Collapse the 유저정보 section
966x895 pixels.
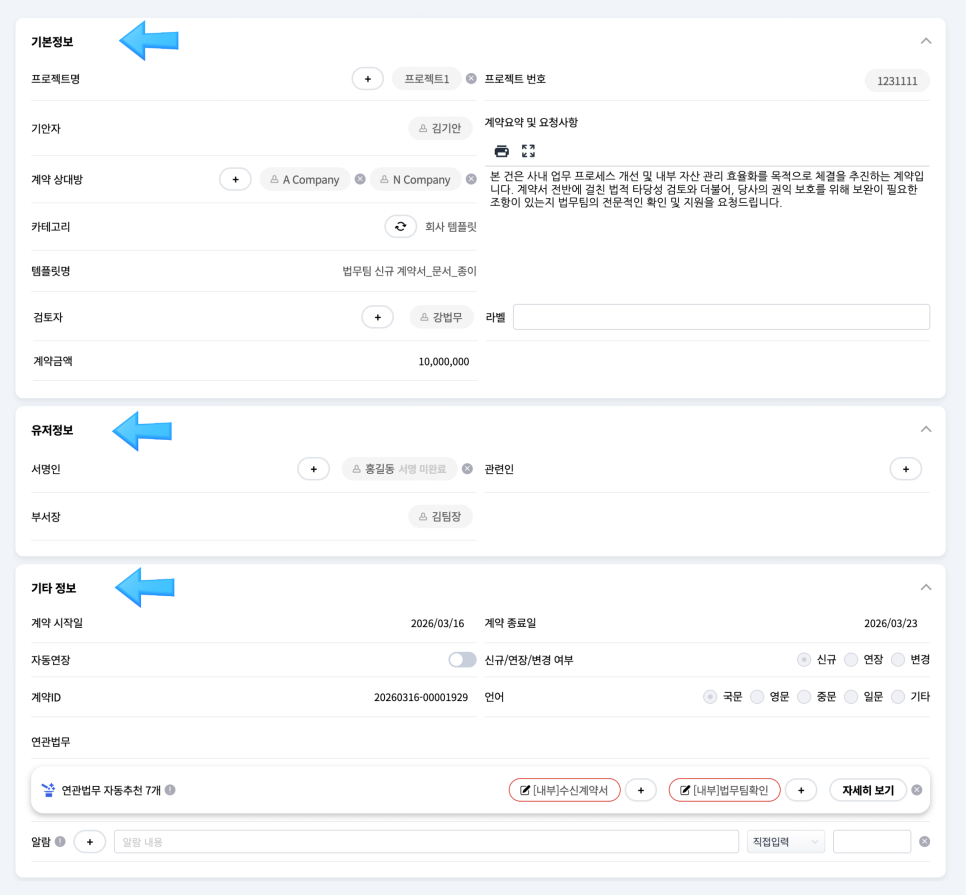pyautogui.click(x=925, y=429)
